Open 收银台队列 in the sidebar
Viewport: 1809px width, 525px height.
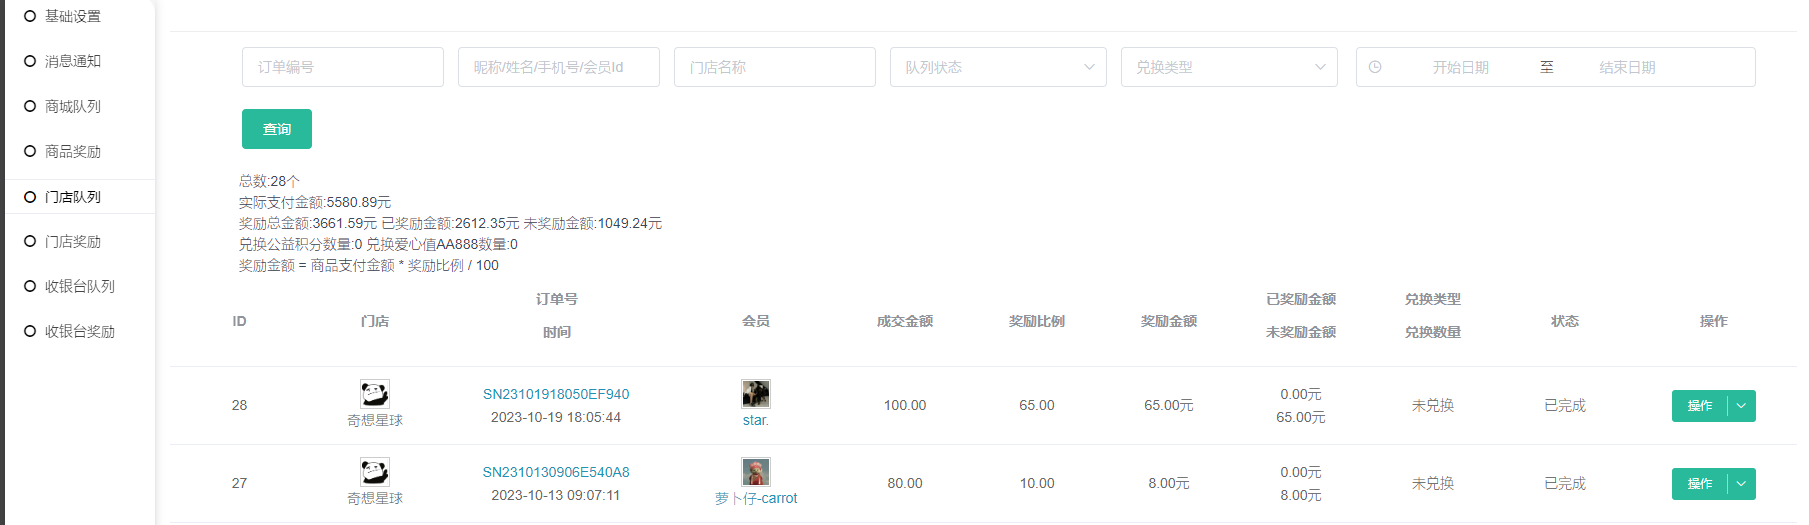80,286
